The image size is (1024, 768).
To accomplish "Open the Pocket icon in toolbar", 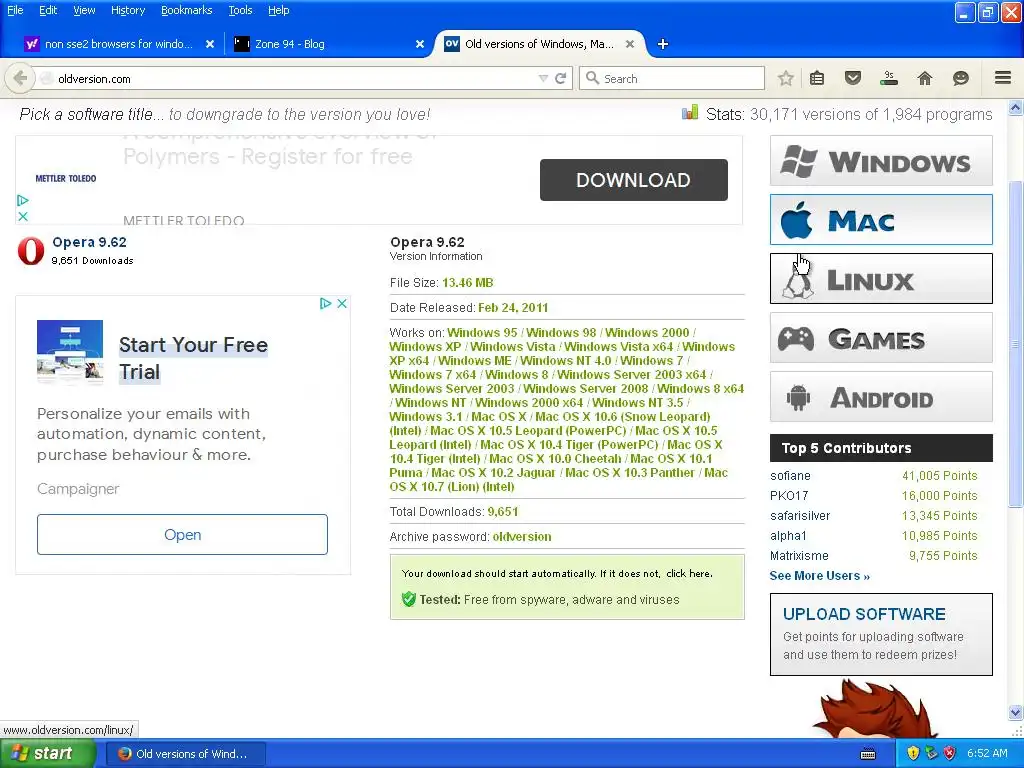I will click(x=853, y=78).
